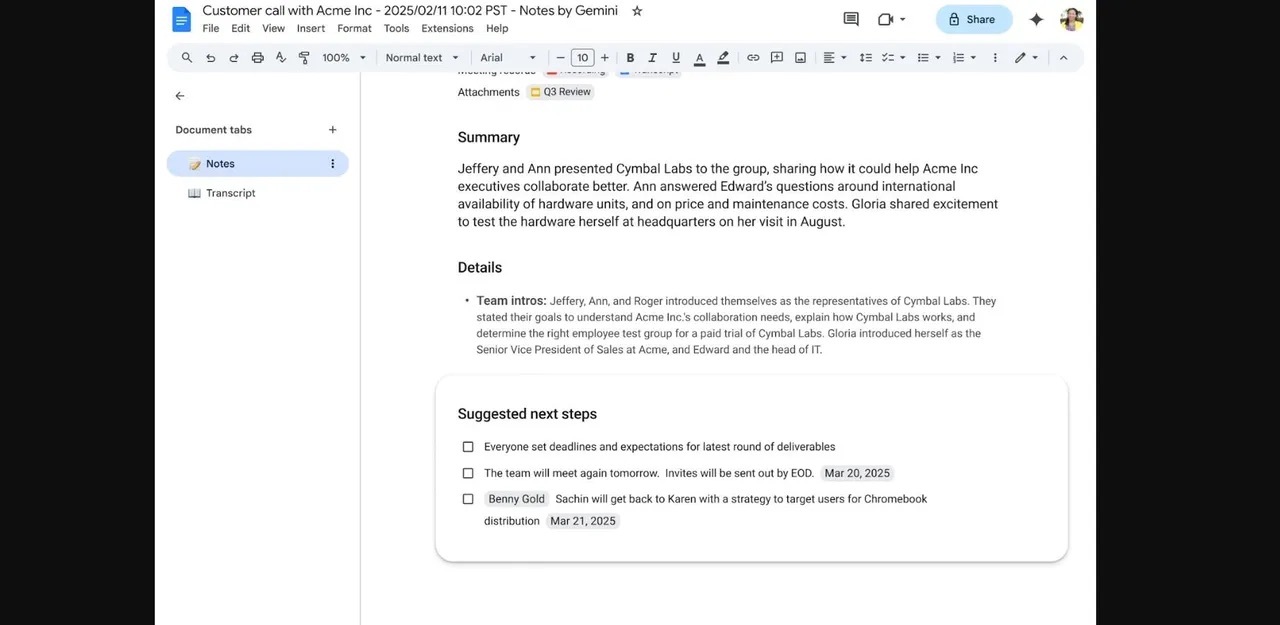Click the document title text
Screen dimensions: 1280x625
pos(410,10)
